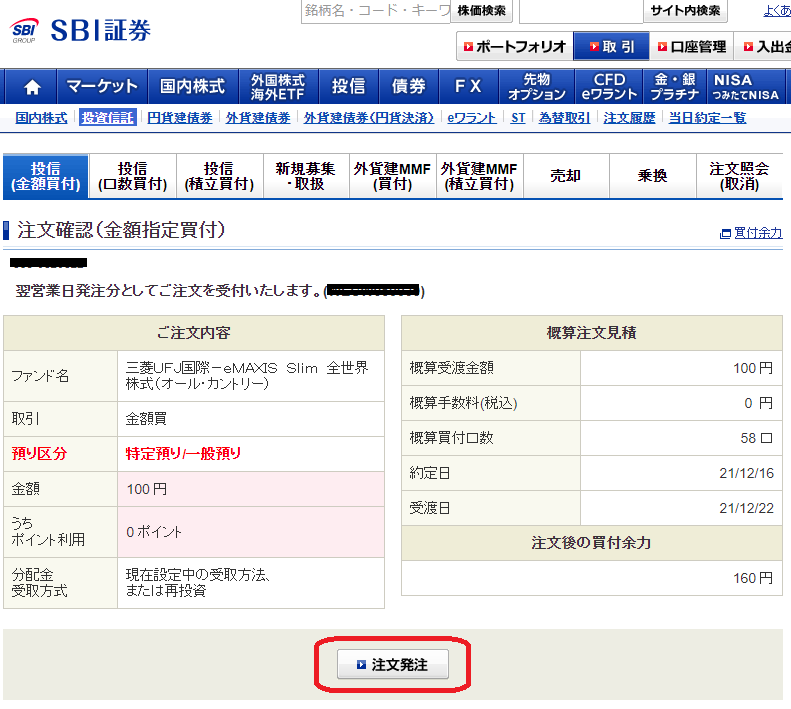Click the 金額 value 100 円
The image size is (791, 709).
coord(147,489)
